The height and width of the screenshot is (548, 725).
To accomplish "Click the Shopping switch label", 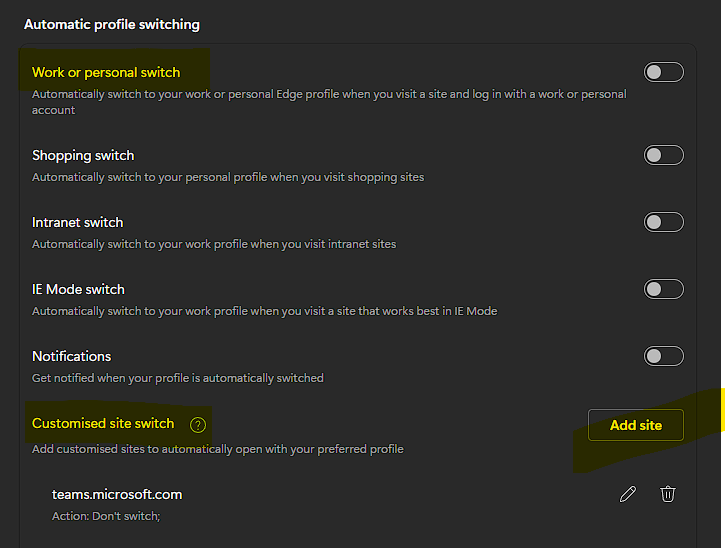I will [83, 155].
